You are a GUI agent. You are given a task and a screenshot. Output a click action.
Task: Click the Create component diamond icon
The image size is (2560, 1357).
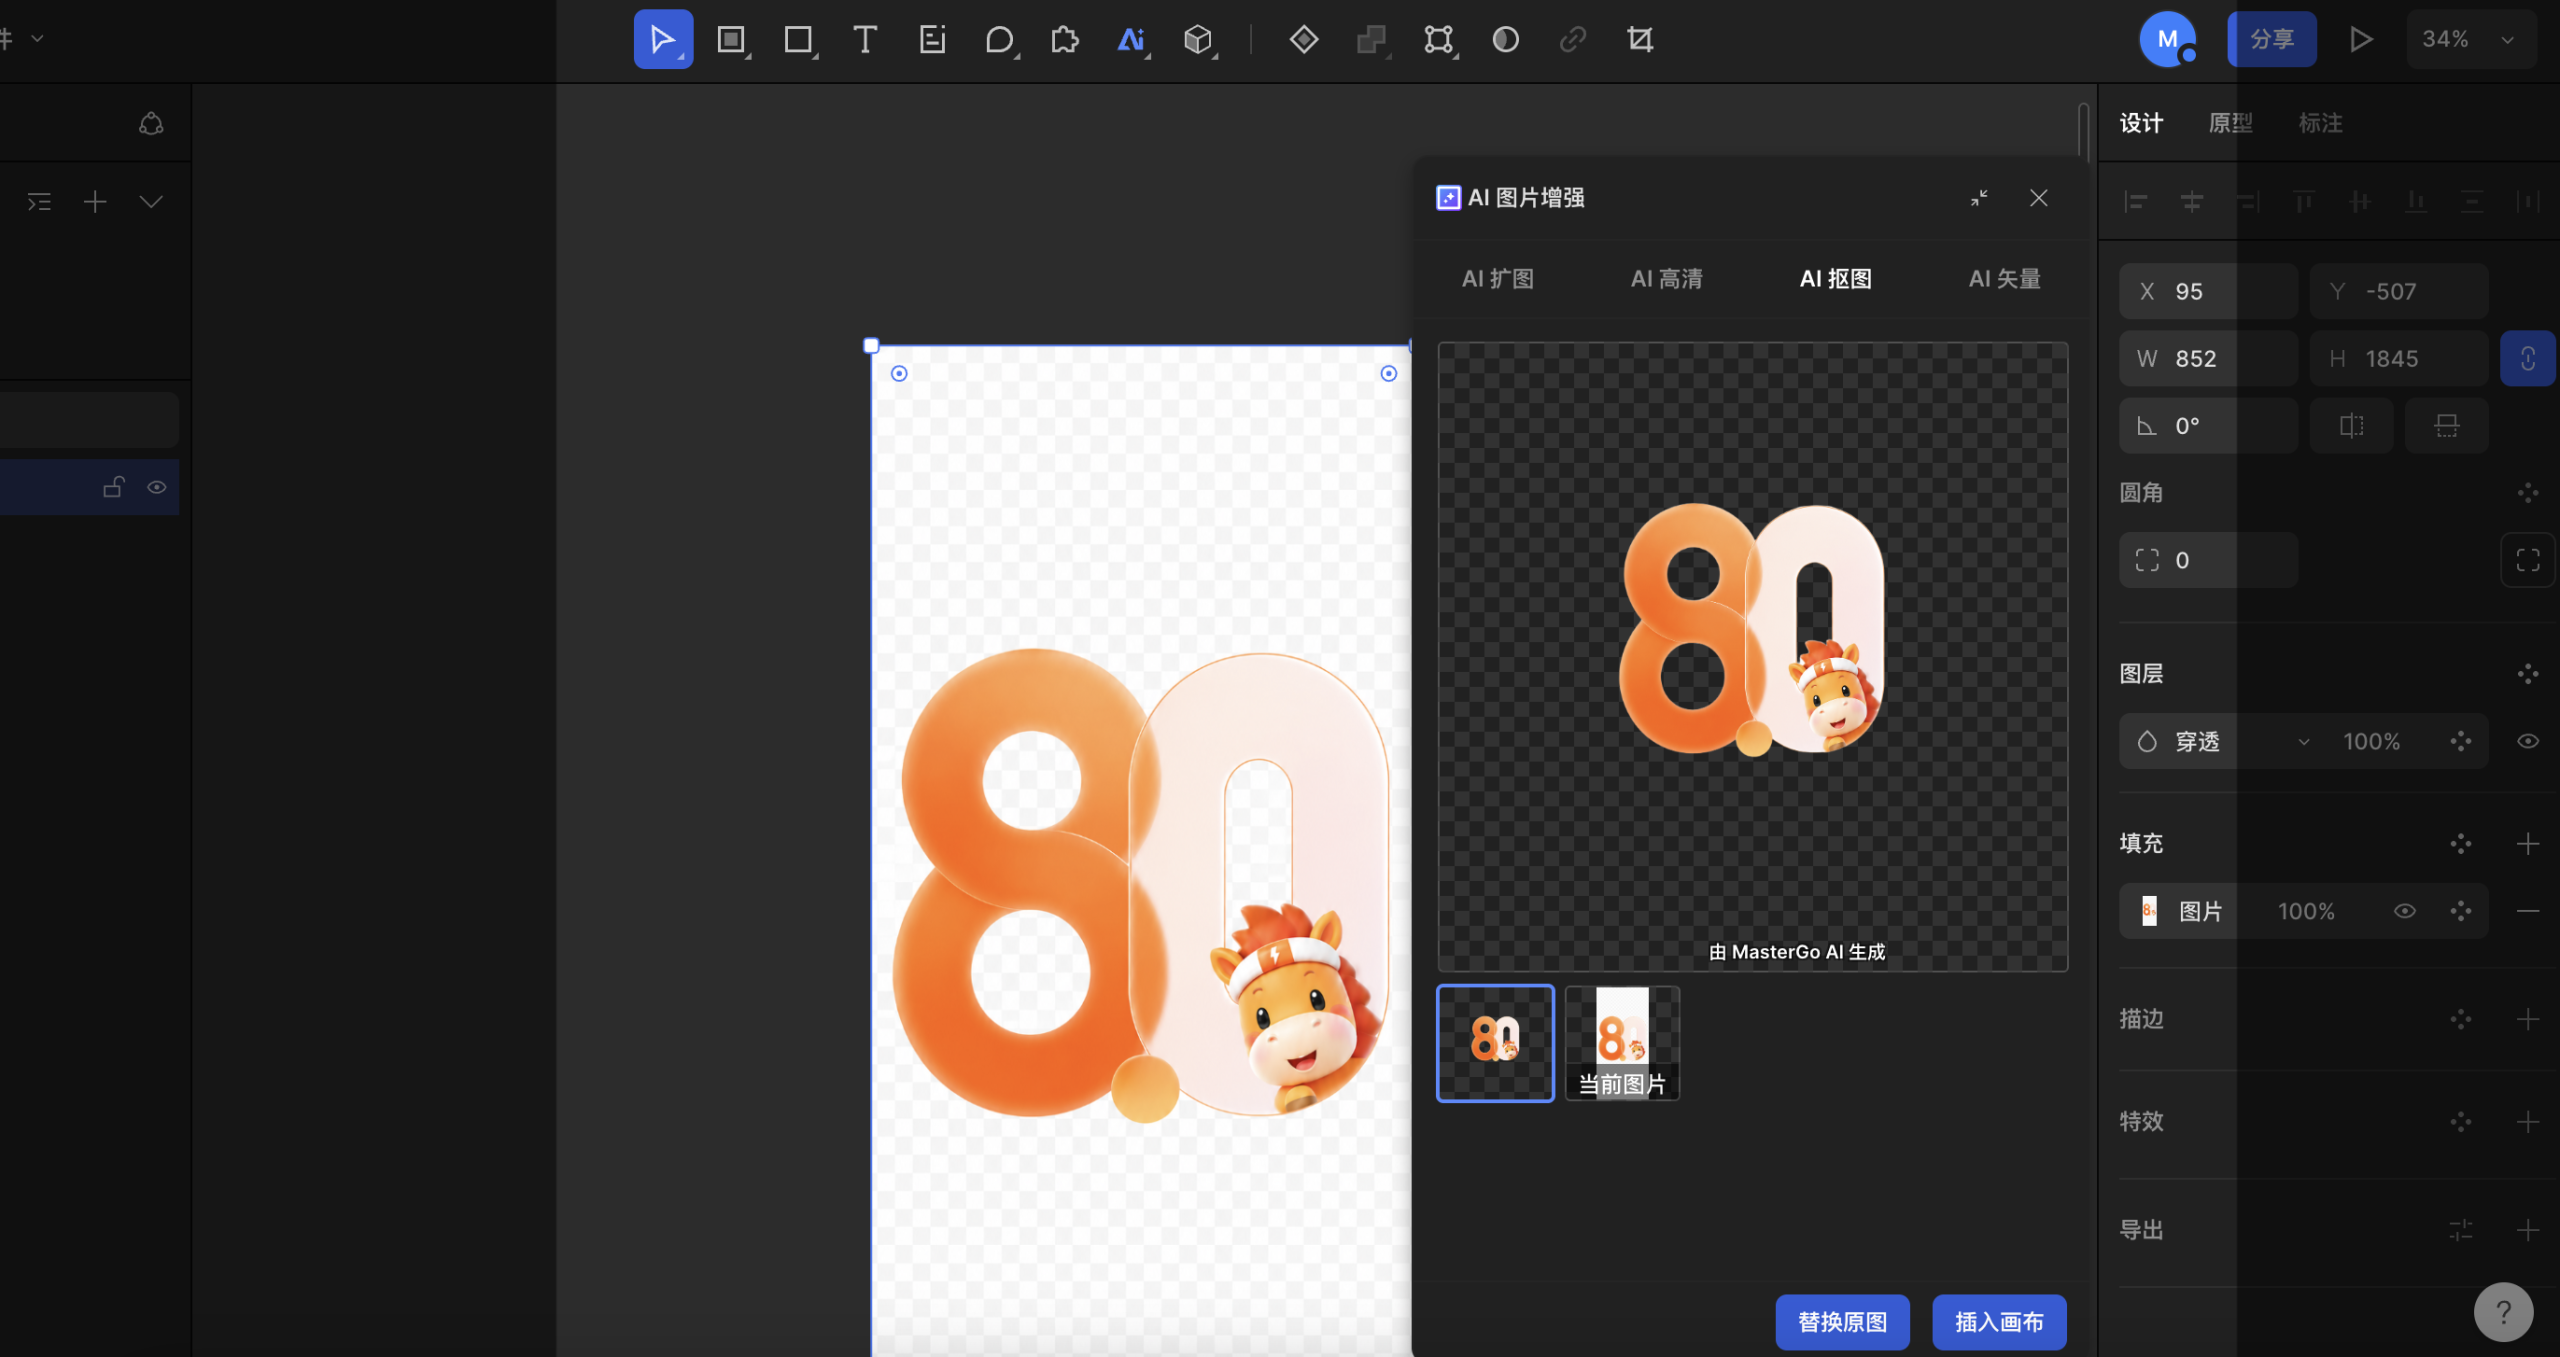[1304, 39]
